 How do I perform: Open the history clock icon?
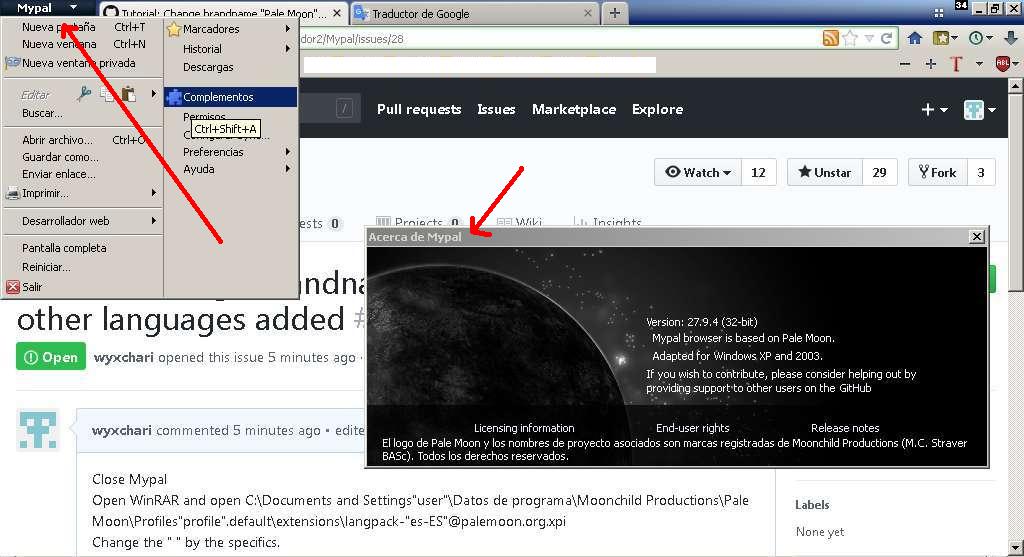tap(976, 39)
